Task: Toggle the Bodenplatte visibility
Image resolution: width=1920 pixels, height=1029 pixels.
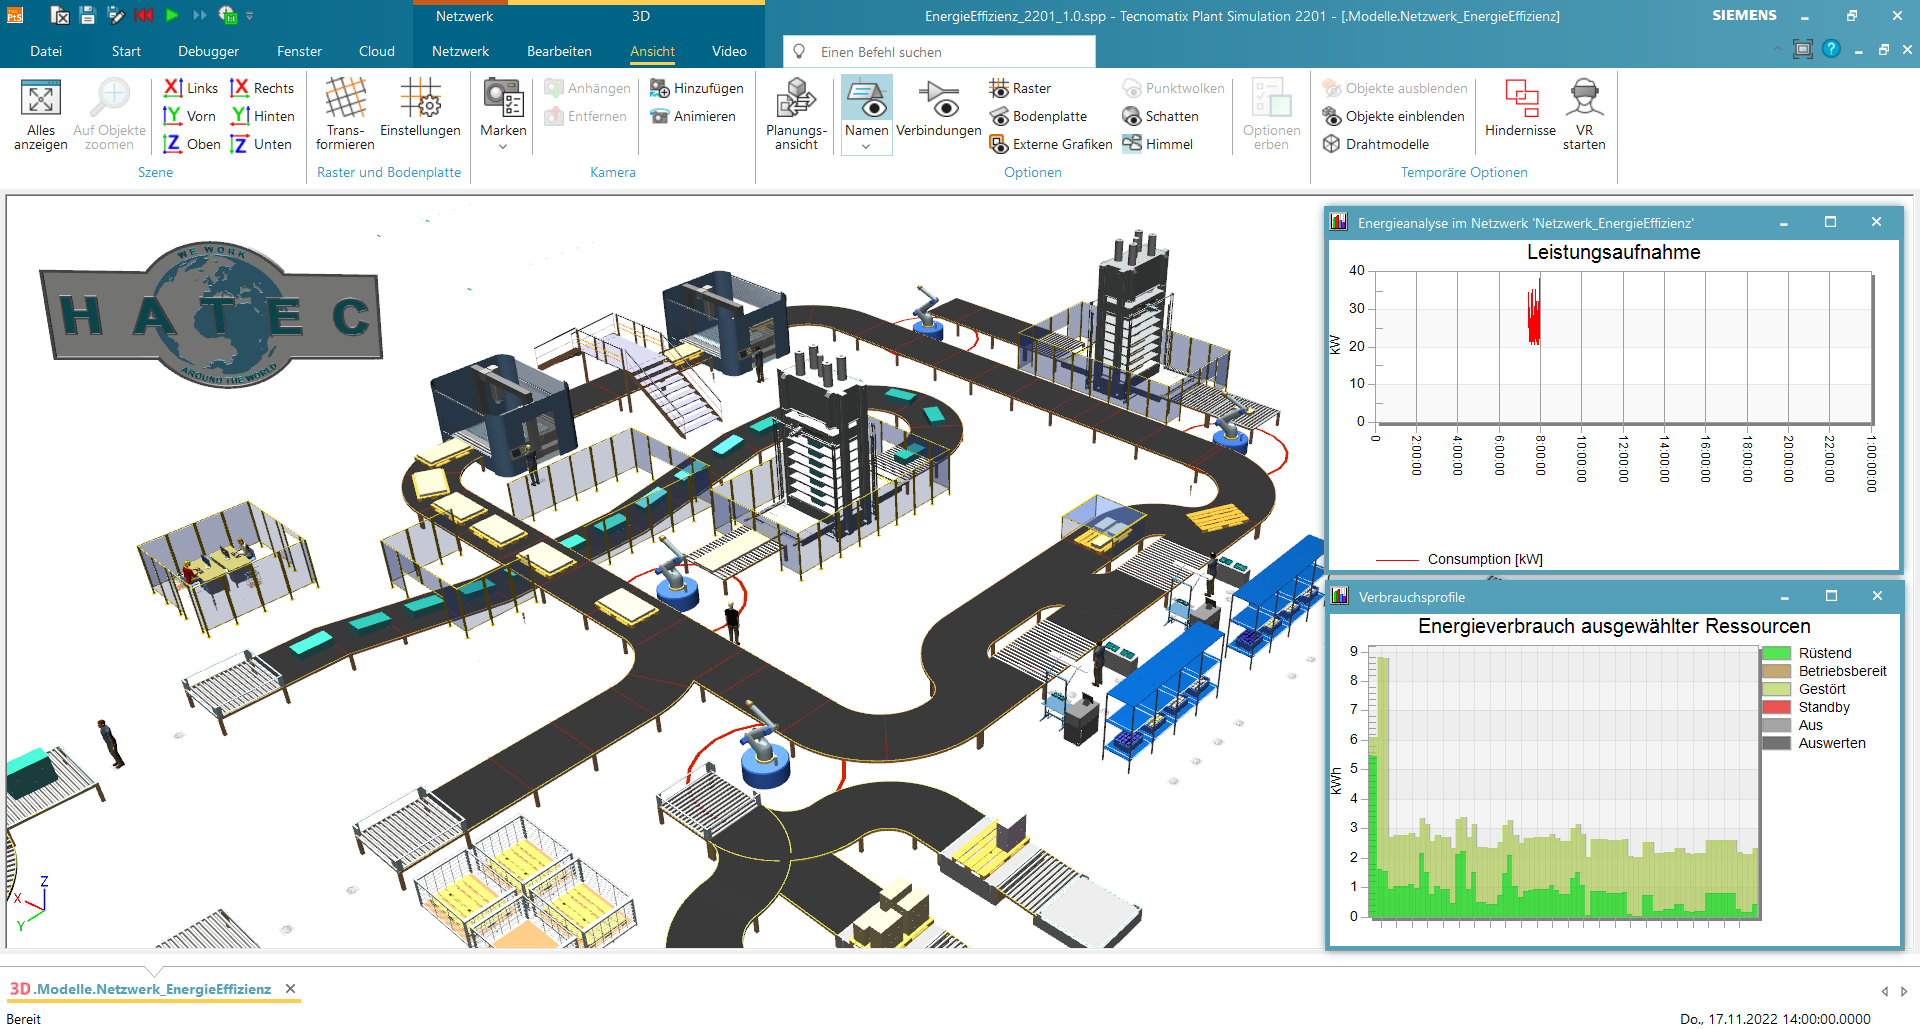Action: pyautogui.click(x=1041, y=116)
